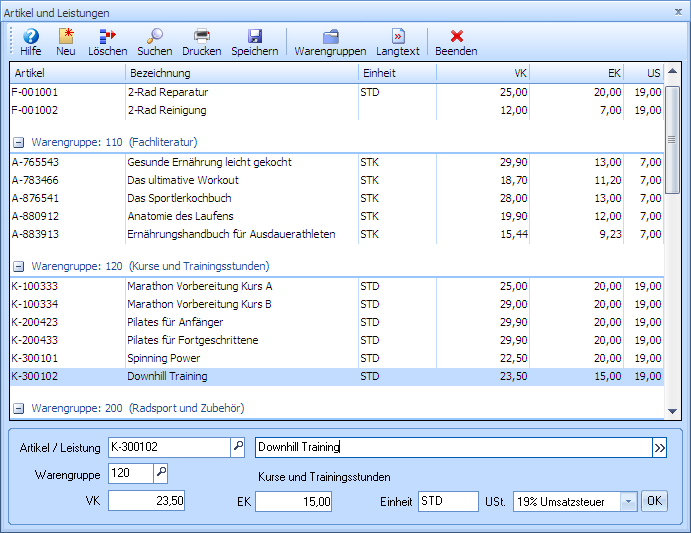Select row A-880912 Anatomie des Laufens
The width and height of the screenshot is (691, 533).
pyautogui.click(x=337, y=217)
